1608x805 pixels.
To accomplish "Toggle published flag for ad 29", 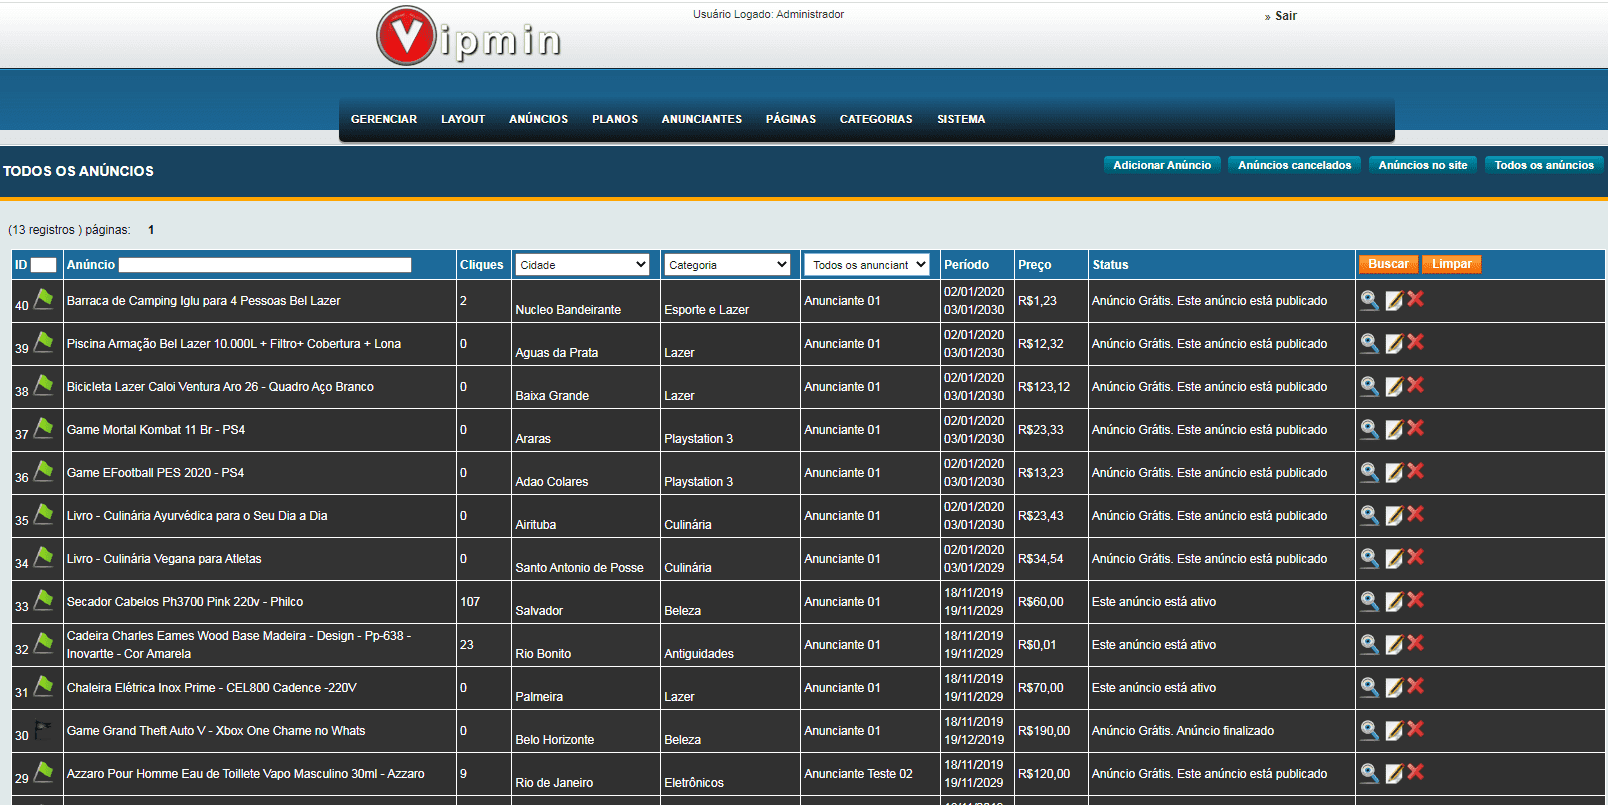I will (x=44, y=772).
